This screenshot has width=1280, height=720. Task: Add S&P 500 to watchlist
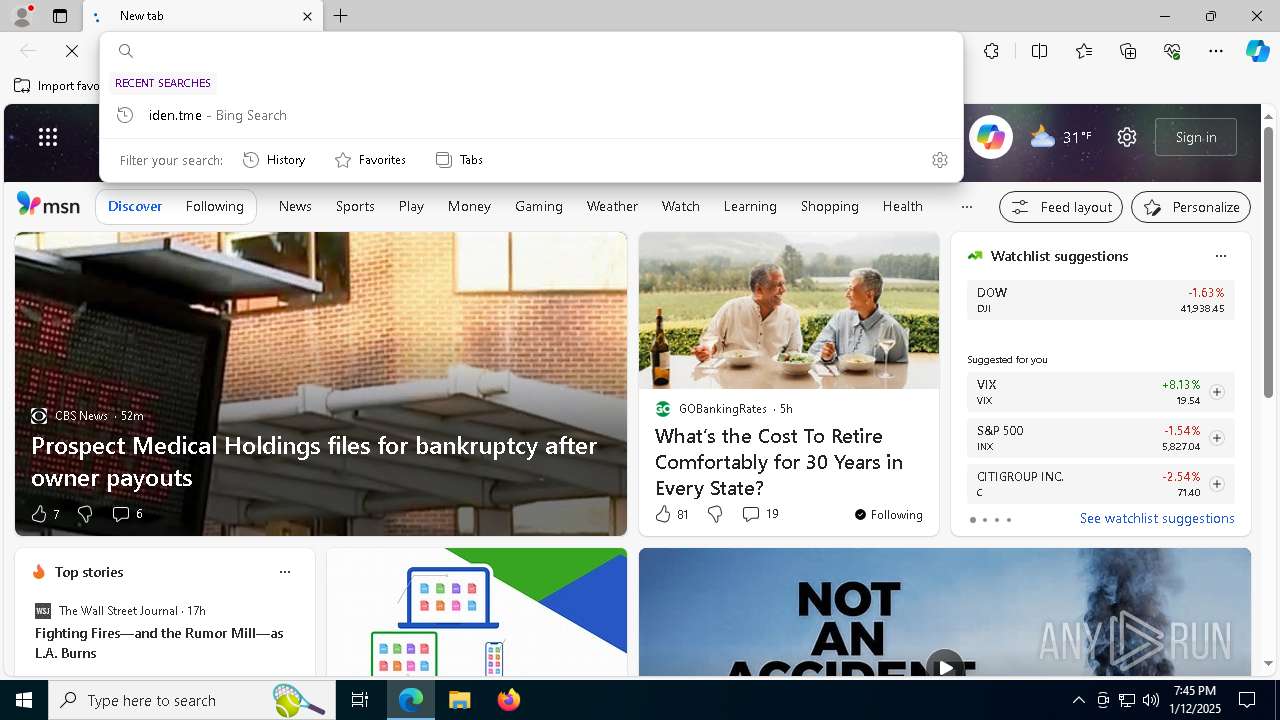(1217, 438)
